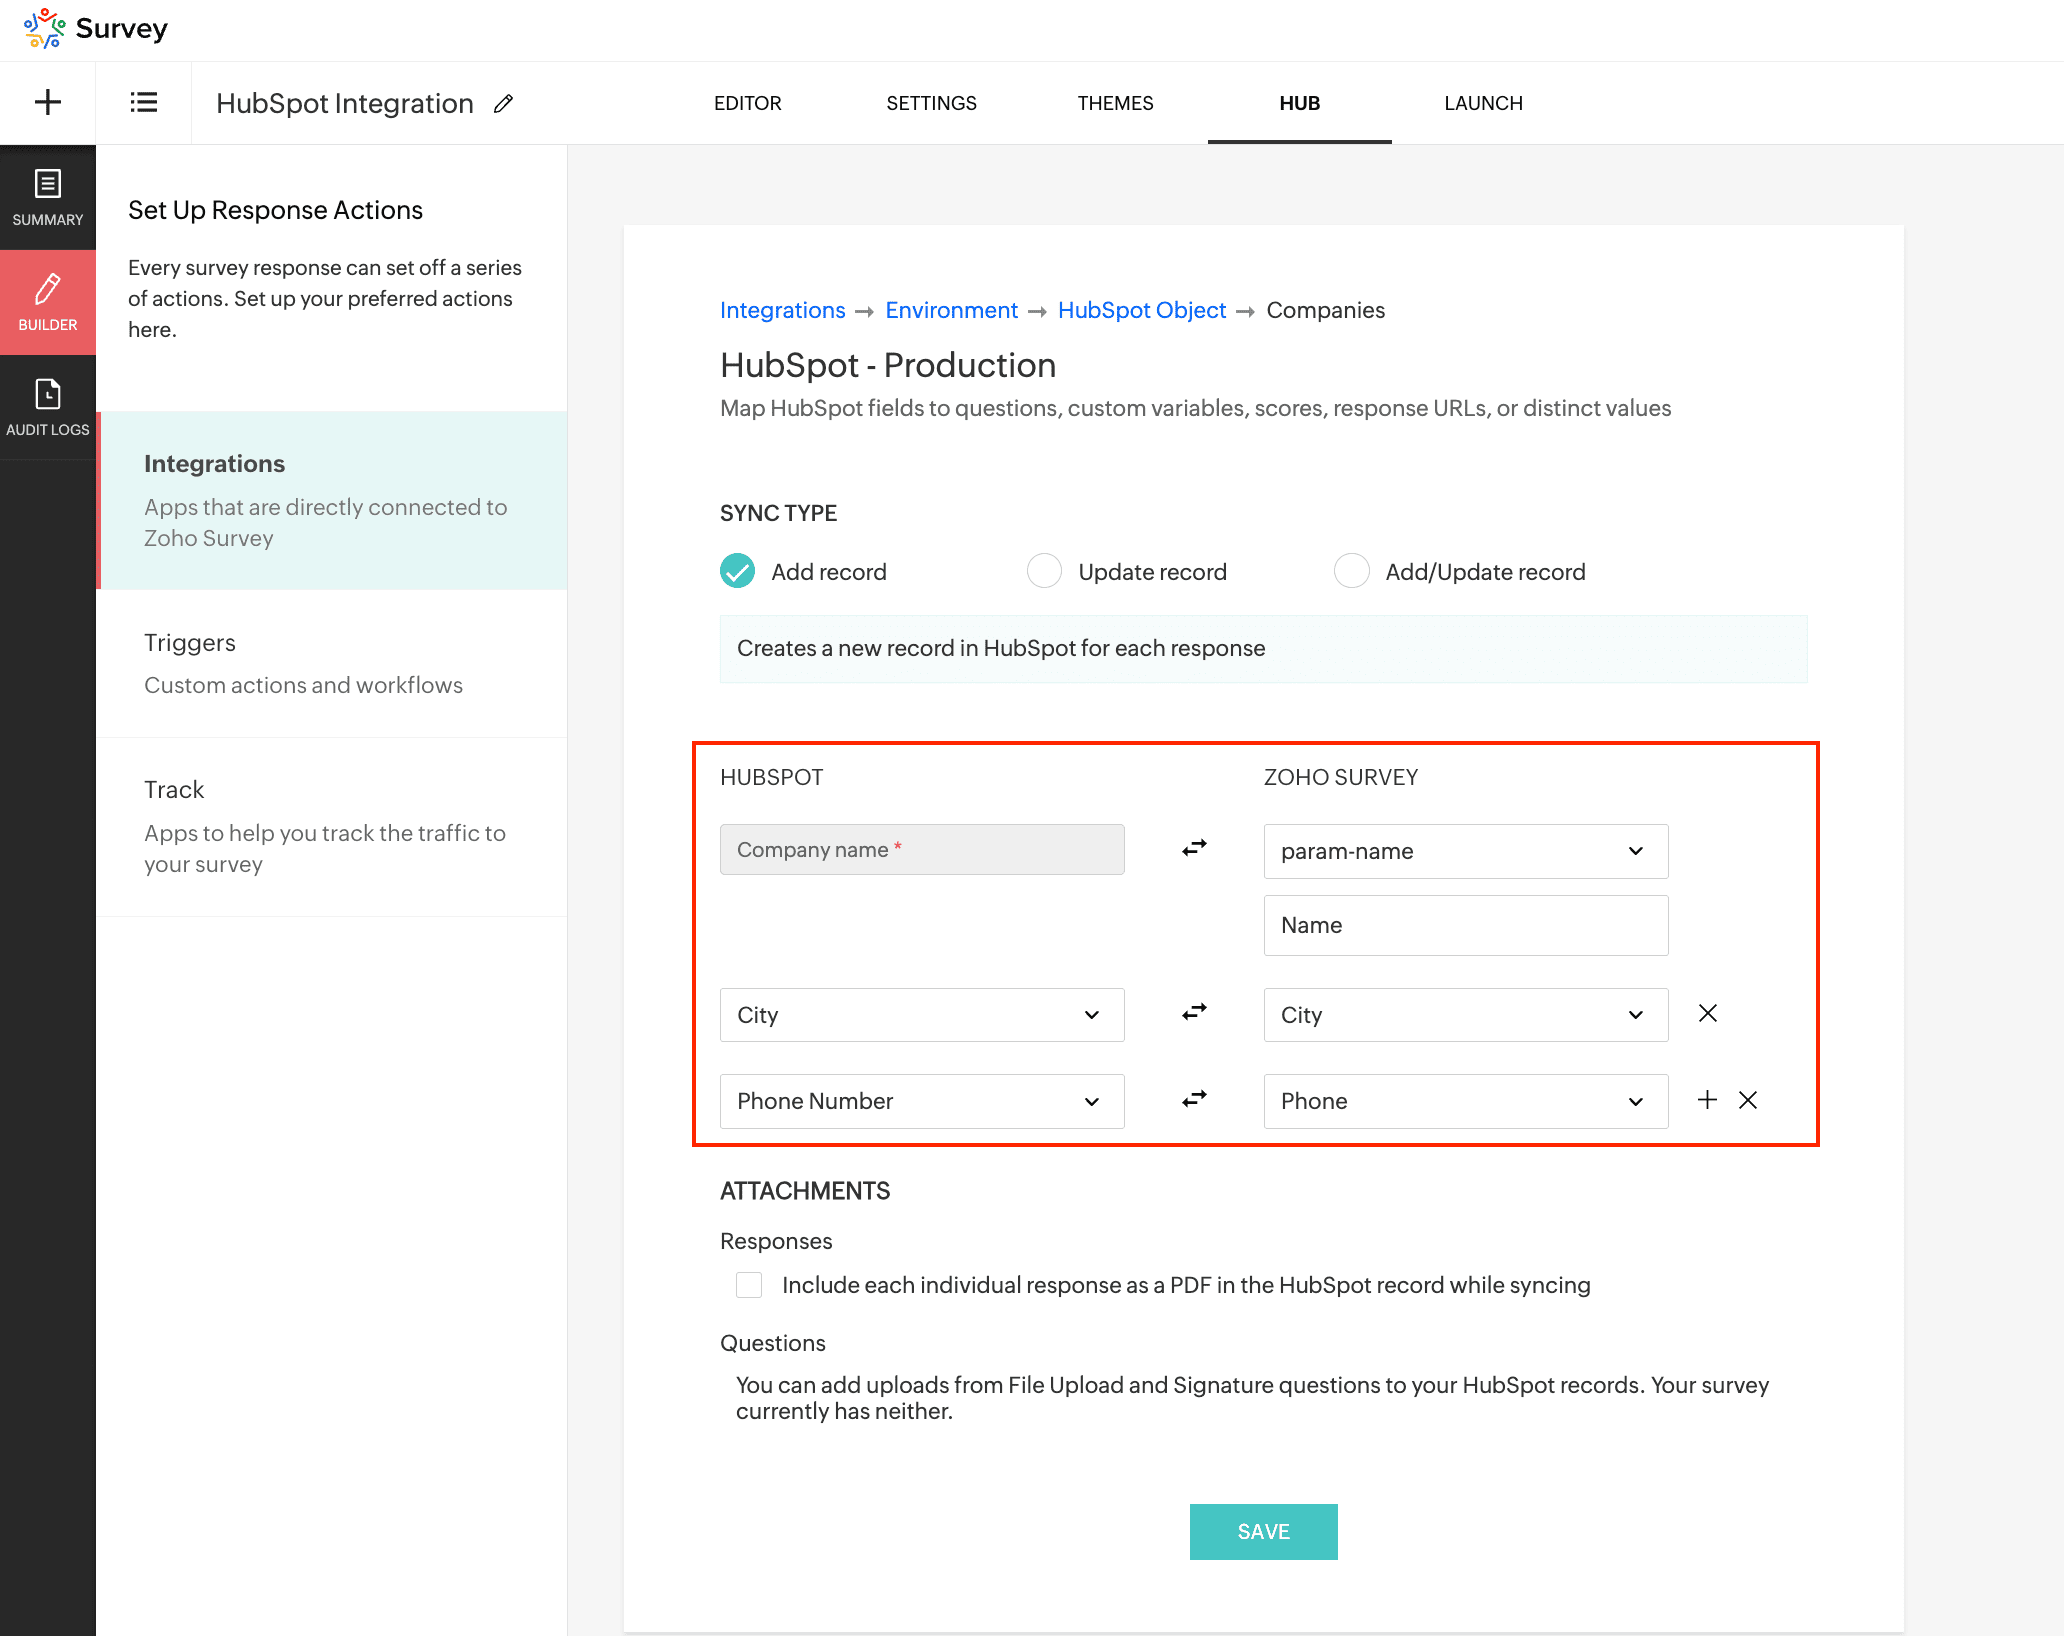Screen dimensions: 2064x1636
Task: Go to HubSpot Object breadcrumb link
Action: 1142,310
